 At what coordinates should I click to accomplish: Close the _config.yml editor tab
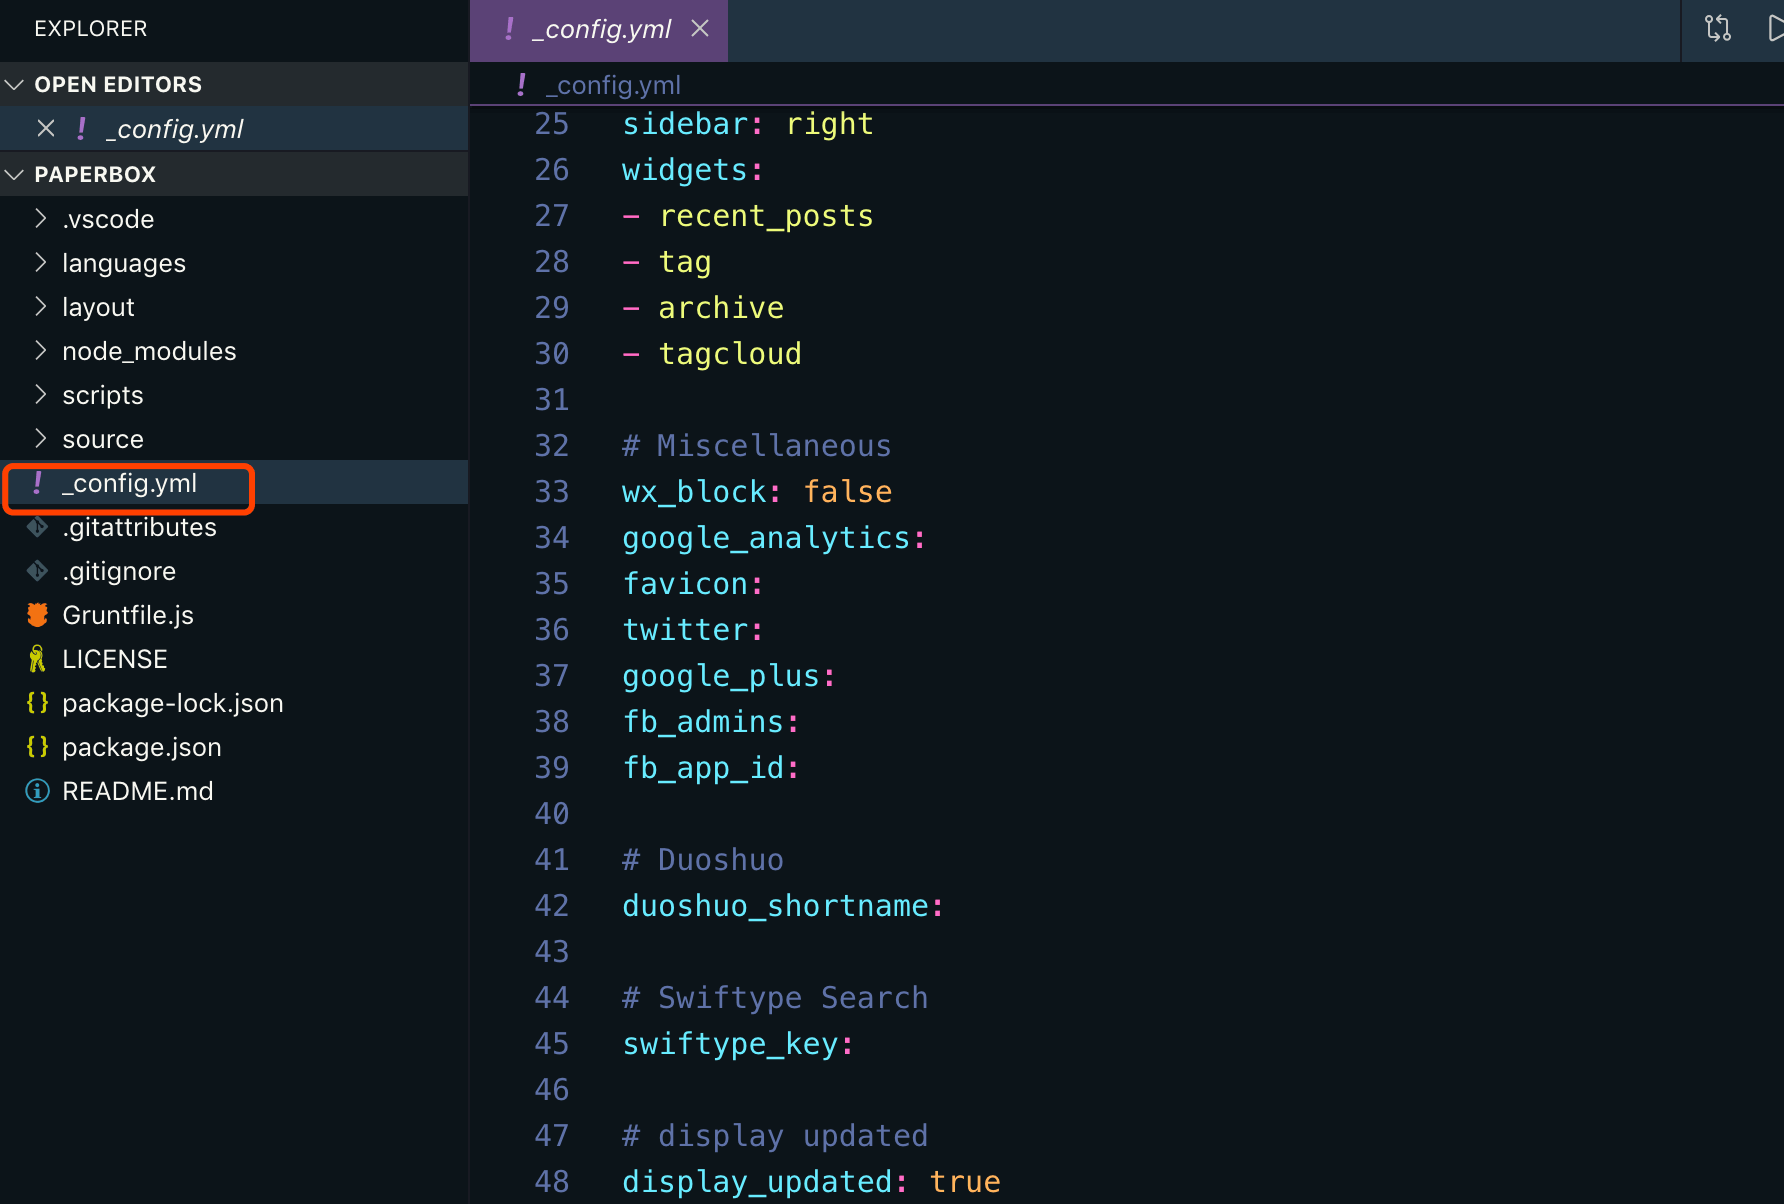click(700, 29)
